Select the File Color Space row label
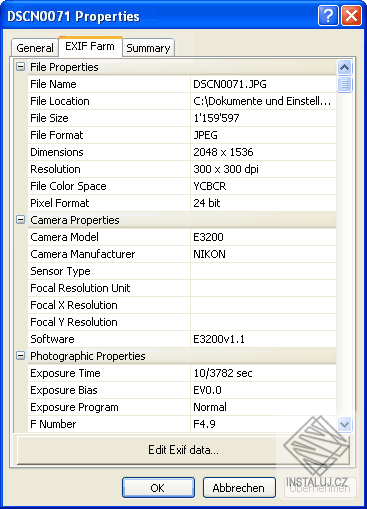This screenshot has width=367, height=509. point(68,186)
